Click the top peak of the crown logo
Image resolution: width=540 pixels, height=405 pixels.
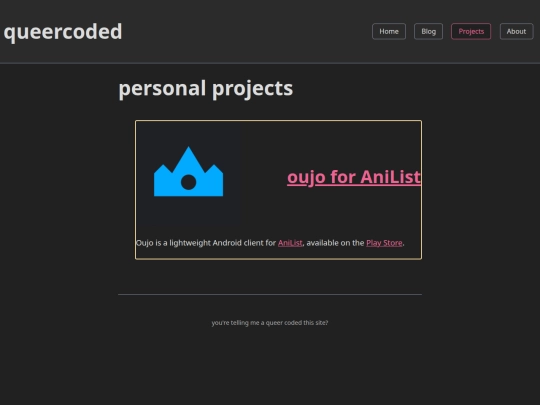coord(188,149)
